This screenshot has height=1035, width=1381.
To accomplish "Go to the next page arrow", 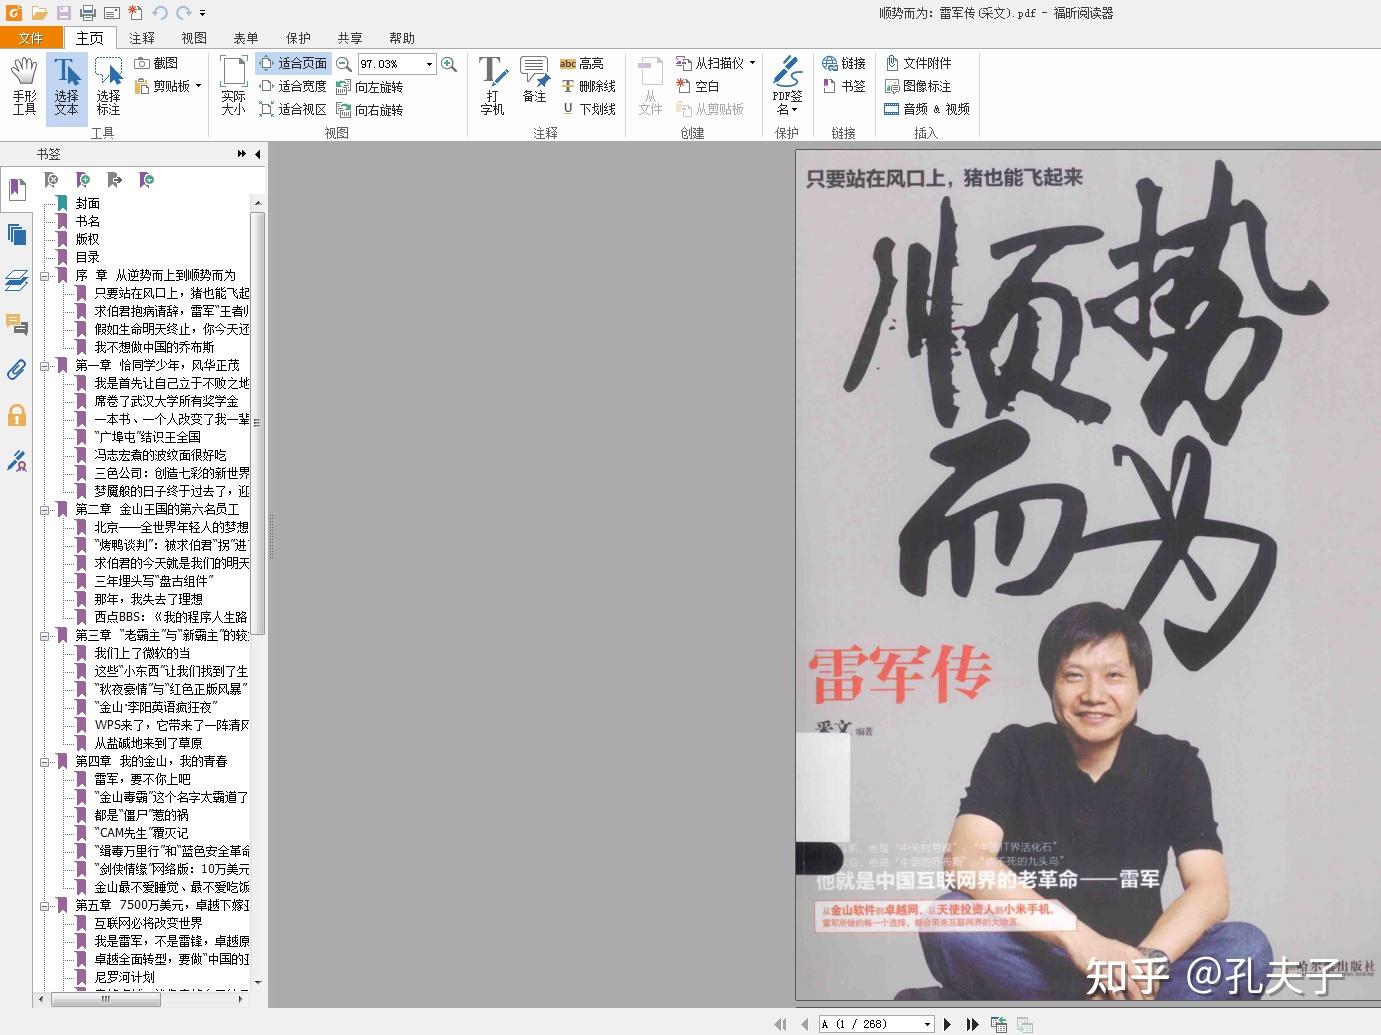I will (948, 1024).
